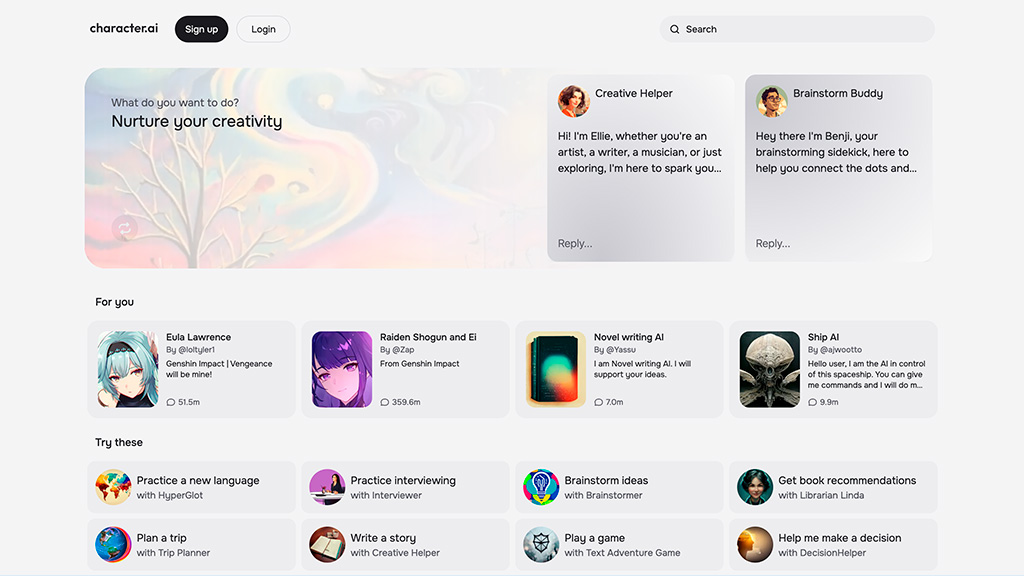
Task: Click Nurture your creativity heading
Action: pyautogui.click(x=197, y=121)
